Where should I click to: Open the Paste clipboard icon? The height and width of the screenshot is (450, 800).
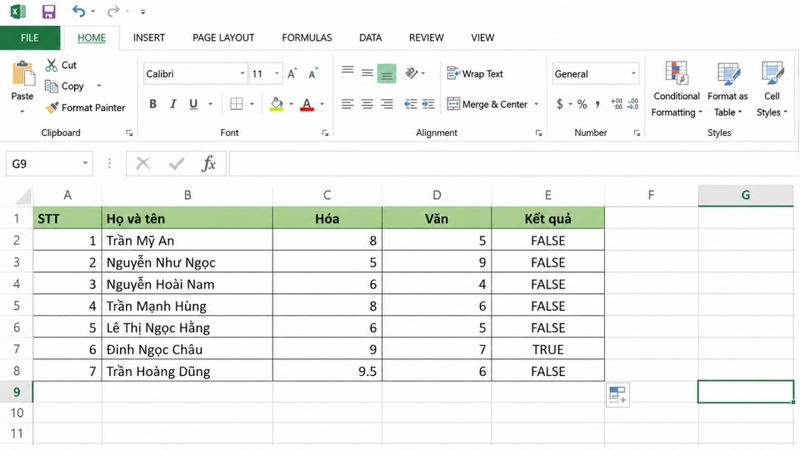pos(22,73)
